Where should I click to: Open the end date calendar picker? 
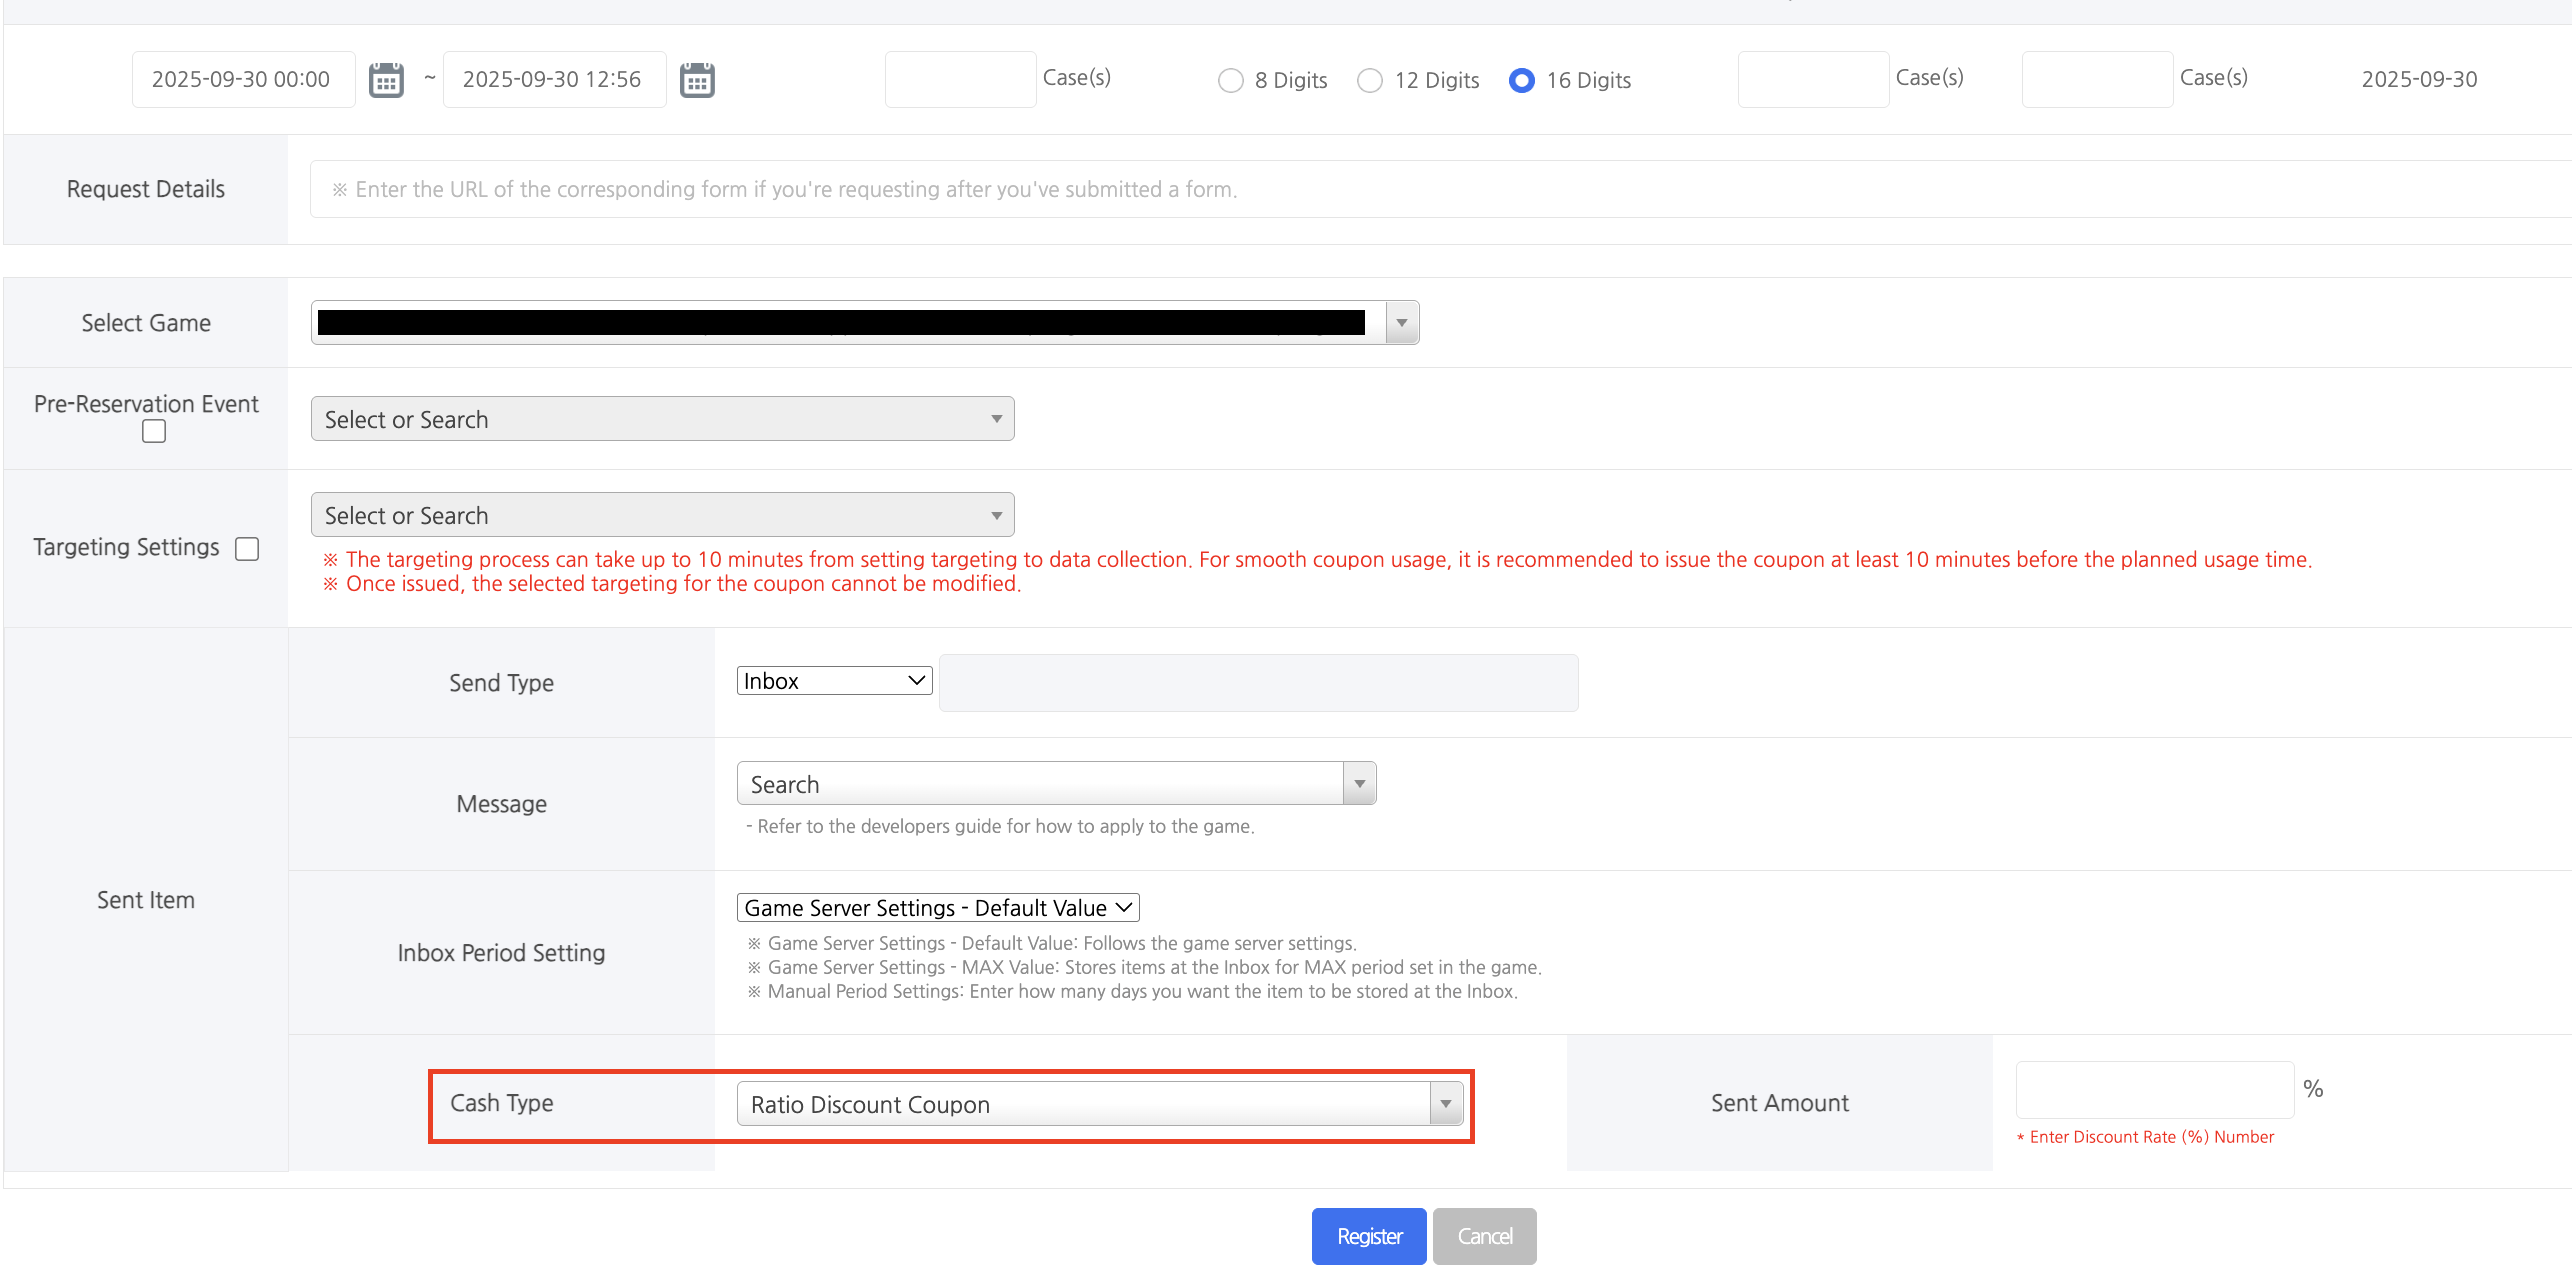click(x=697, y=80)
